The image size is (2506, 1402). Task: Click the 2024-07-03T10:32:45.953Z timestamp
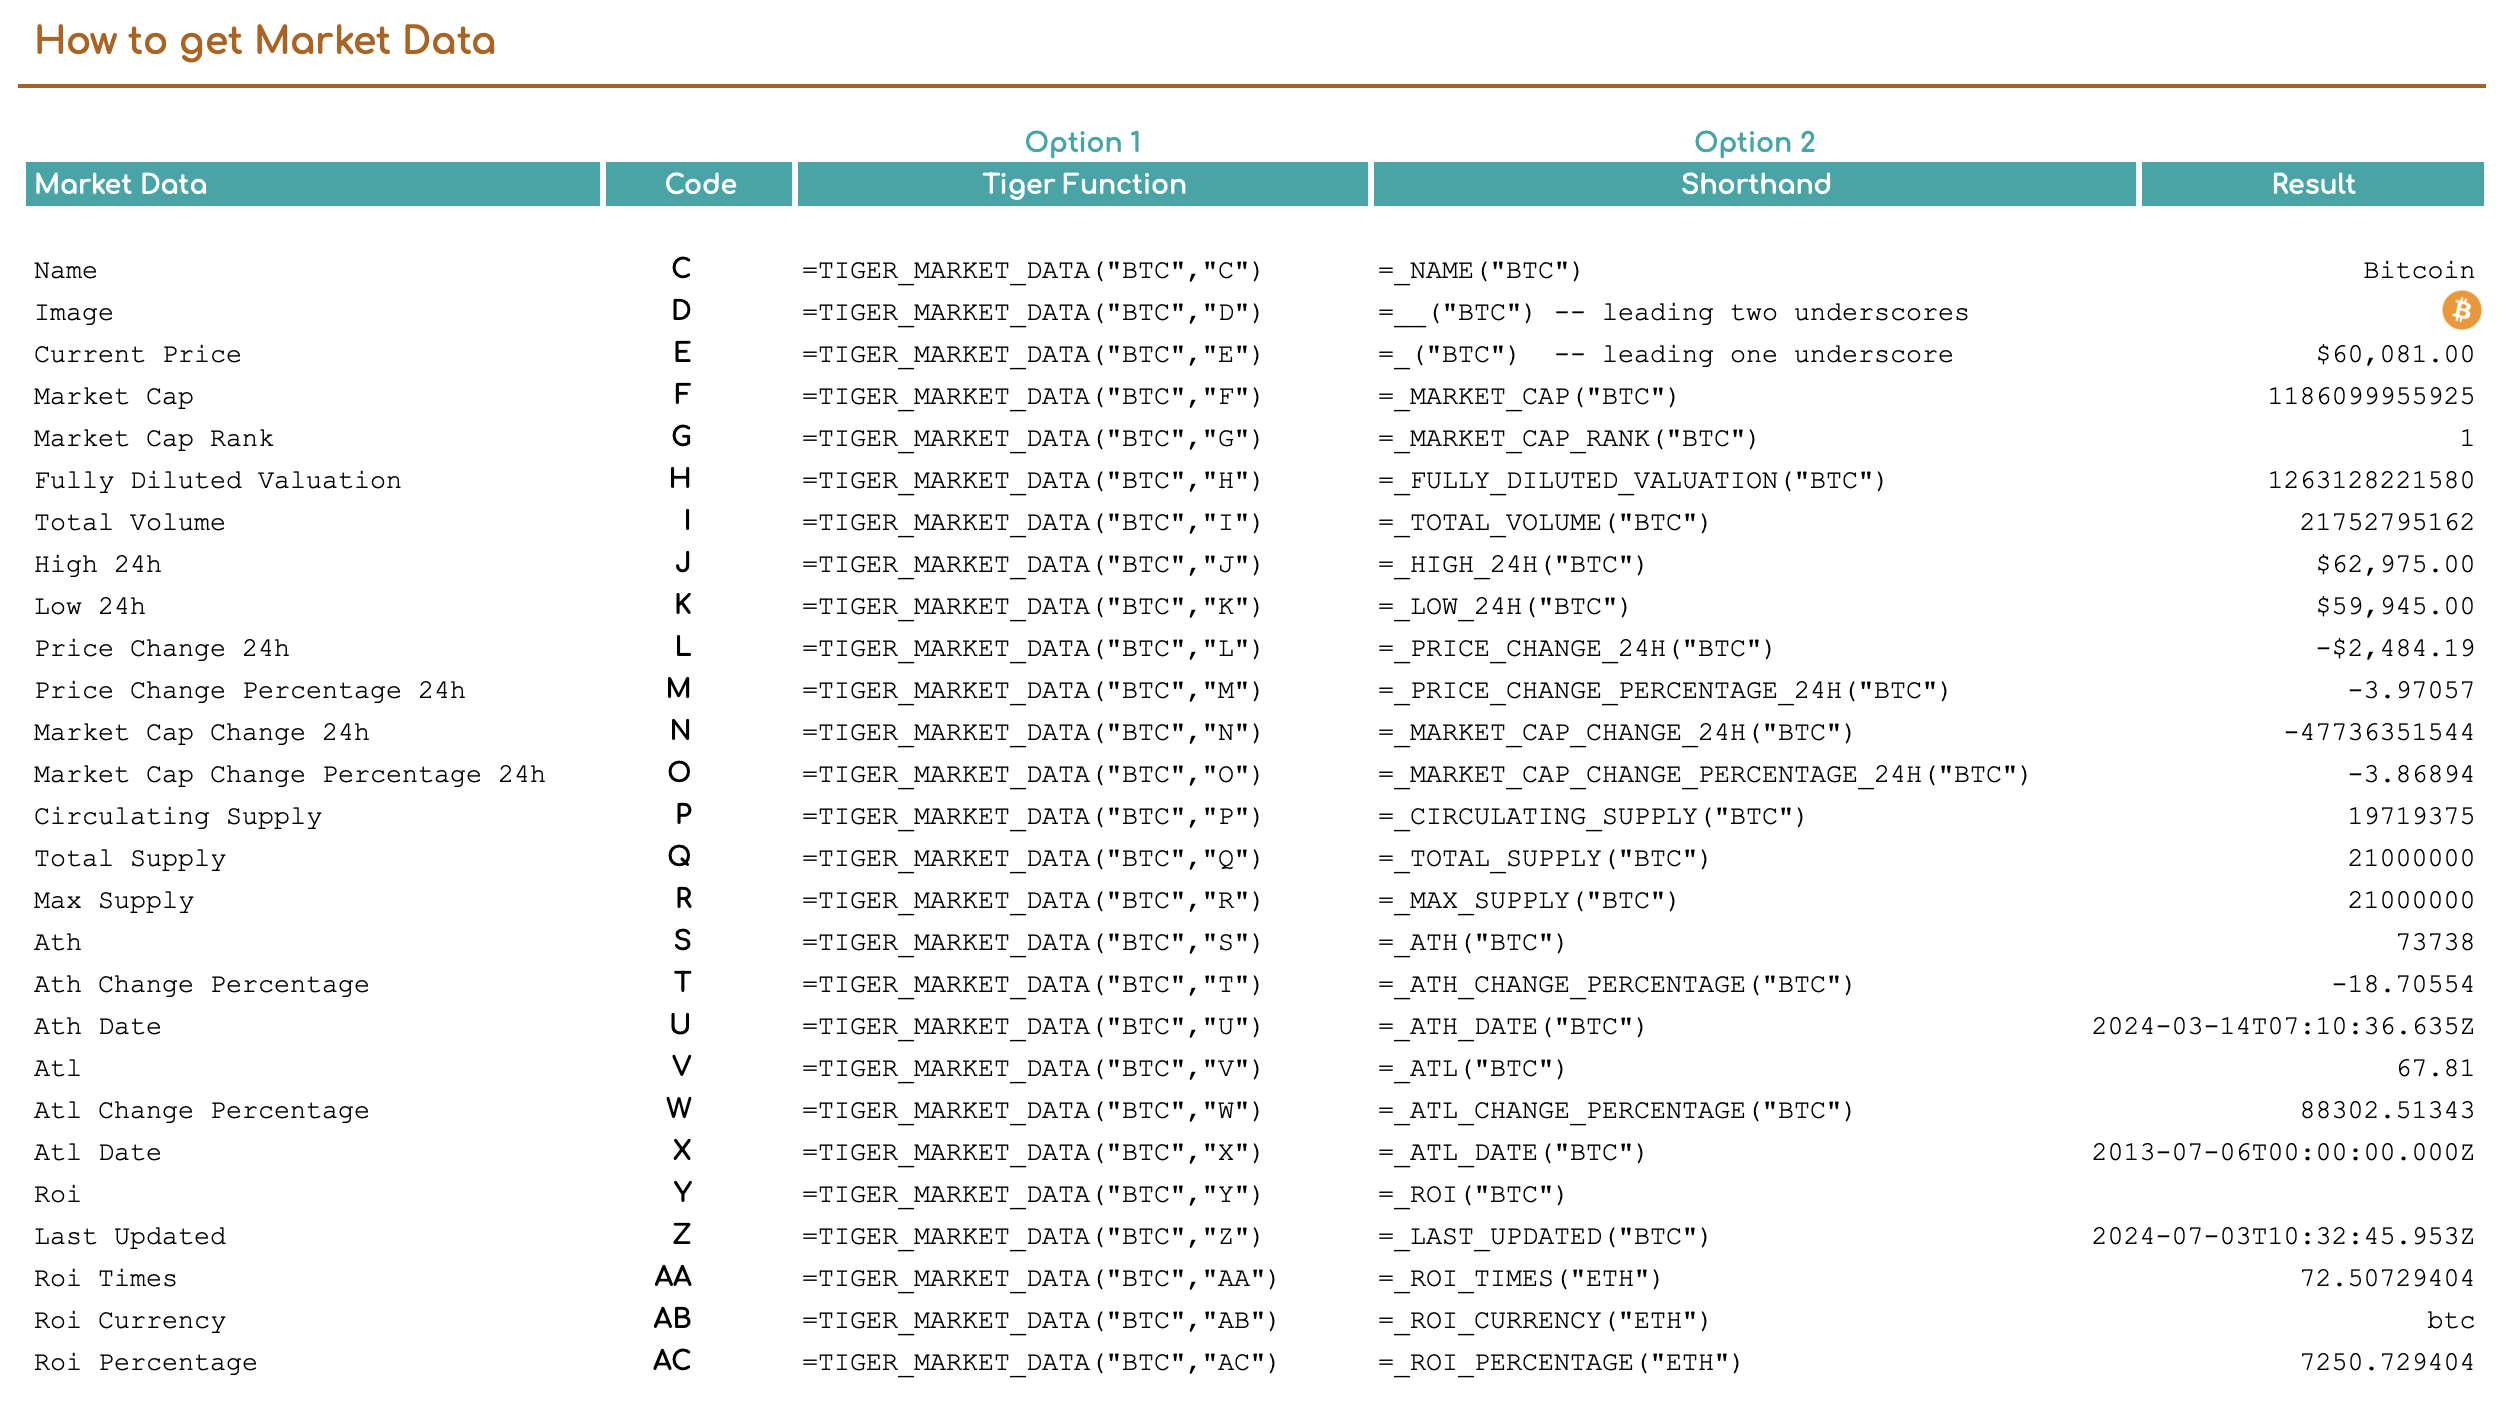[2283, 1236]
